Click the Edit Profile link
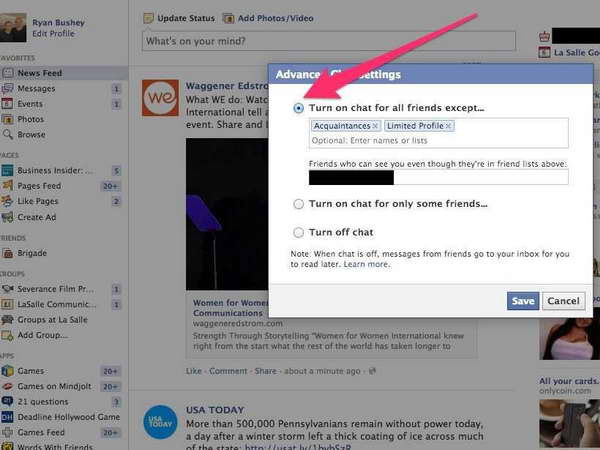This screenshot has width=600, height=450. (x=54, y=34)
